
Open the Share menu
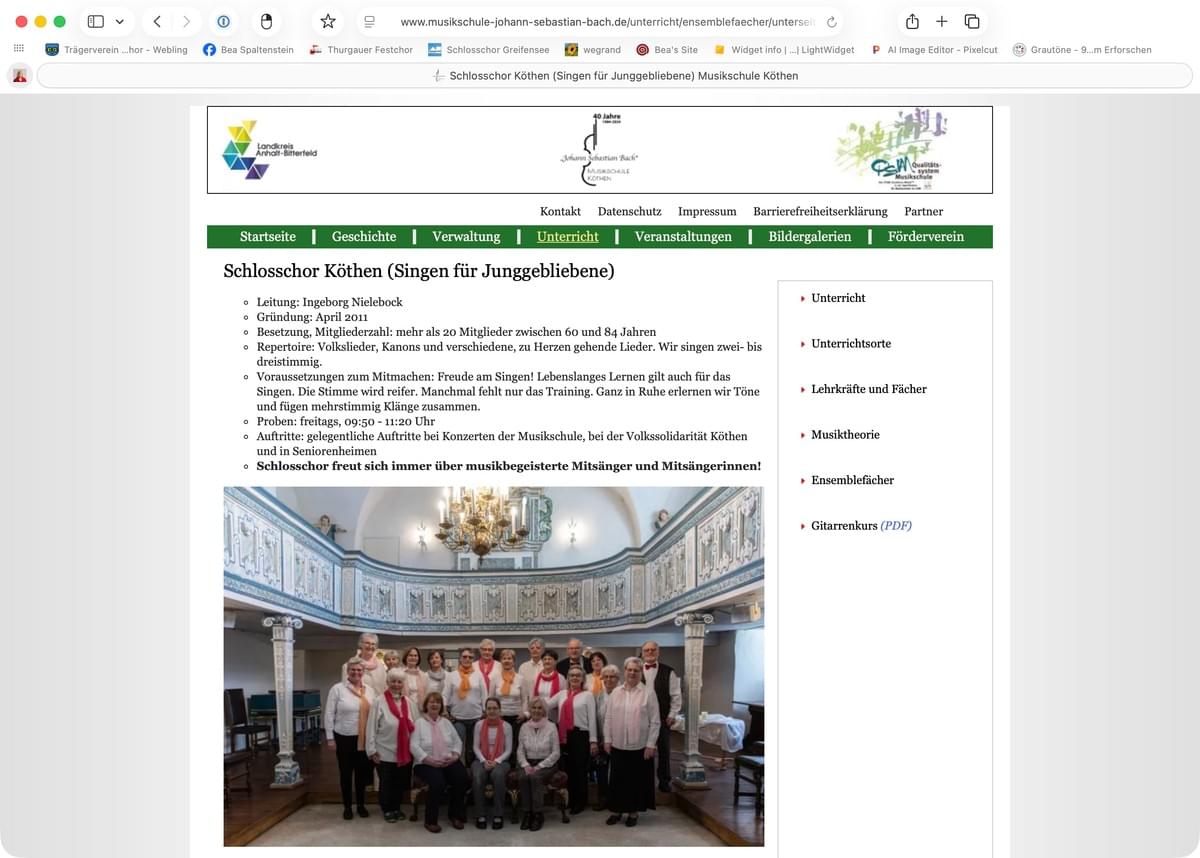[x=912, y=21]
